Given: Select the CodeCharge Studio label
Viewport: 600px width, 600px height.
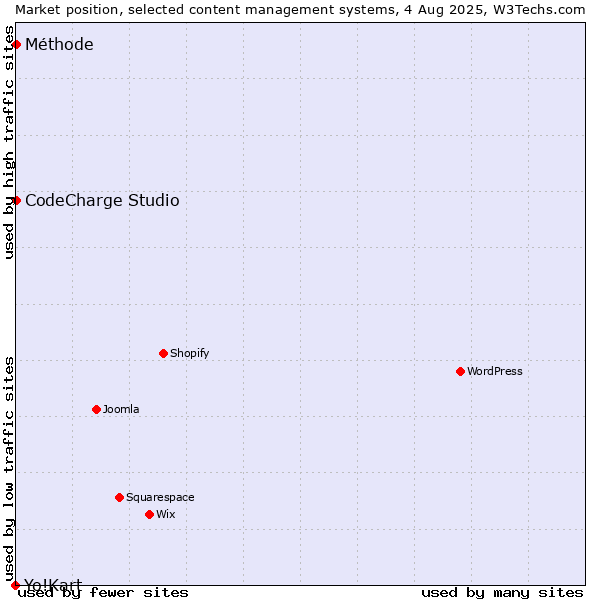Looking at the screenshot, I should pyautogui.click(x=102, y=201).
